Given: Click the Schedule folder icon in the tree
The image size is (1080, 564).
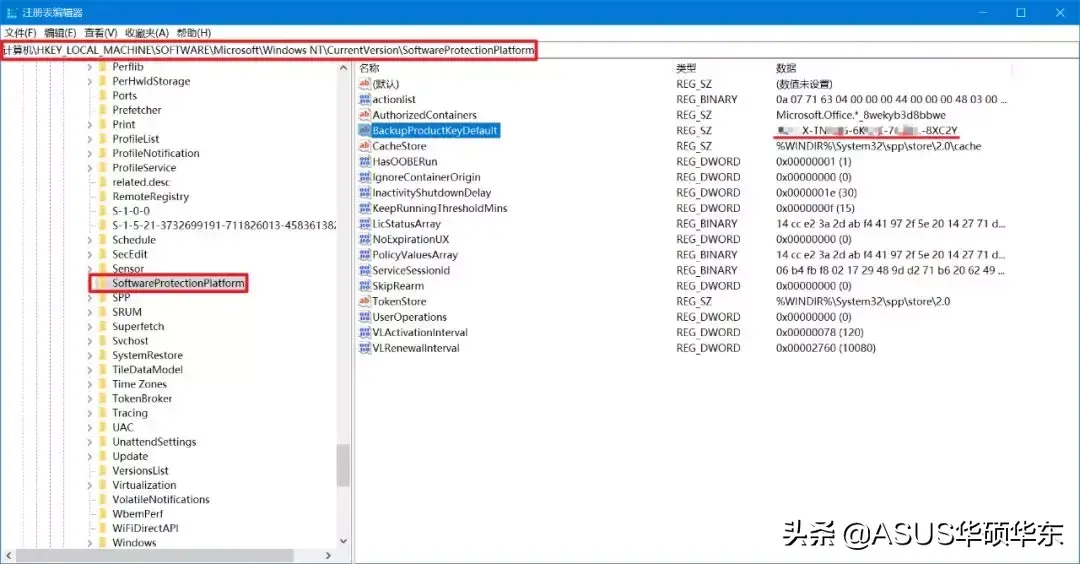Looking at the screenshot, I should 103,240.
